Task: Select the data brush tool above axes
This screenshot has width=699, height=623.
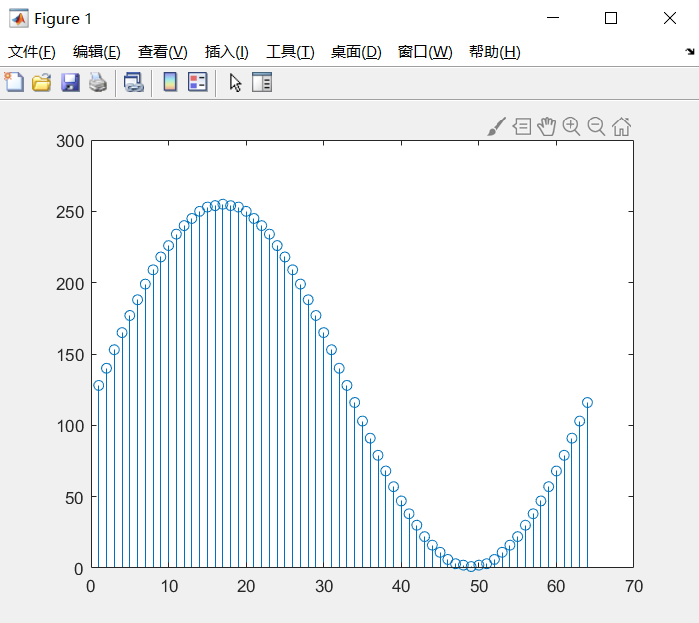Action: [x=496, y=127]
